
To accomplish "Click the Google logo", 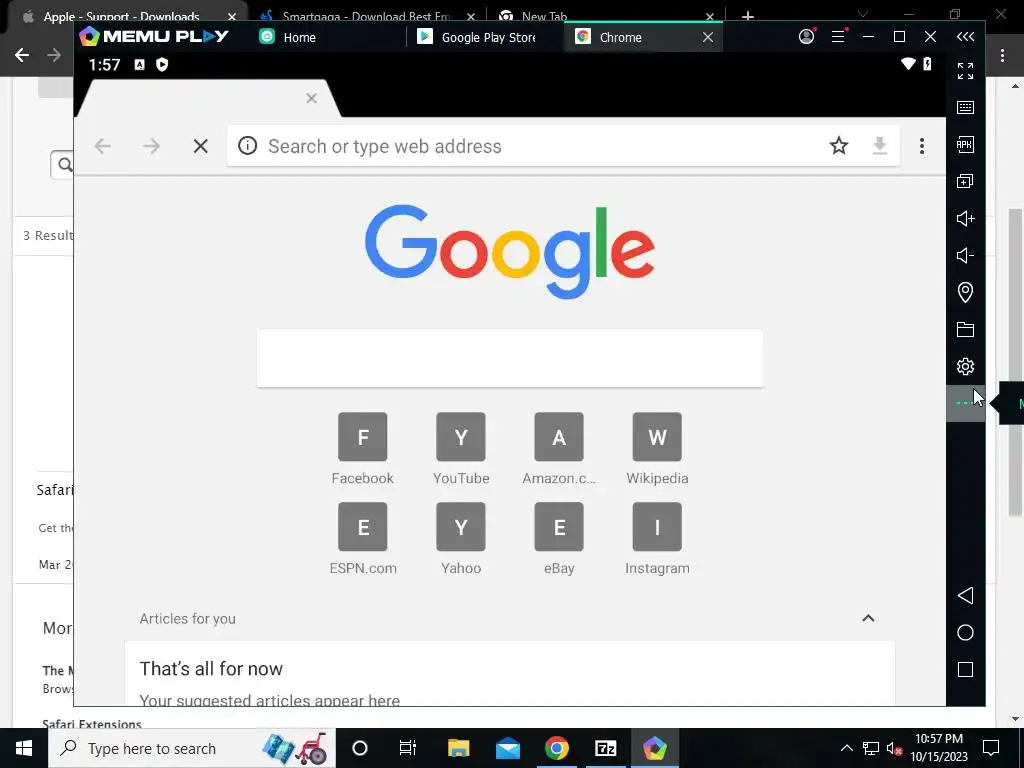I will click(510, 251).
